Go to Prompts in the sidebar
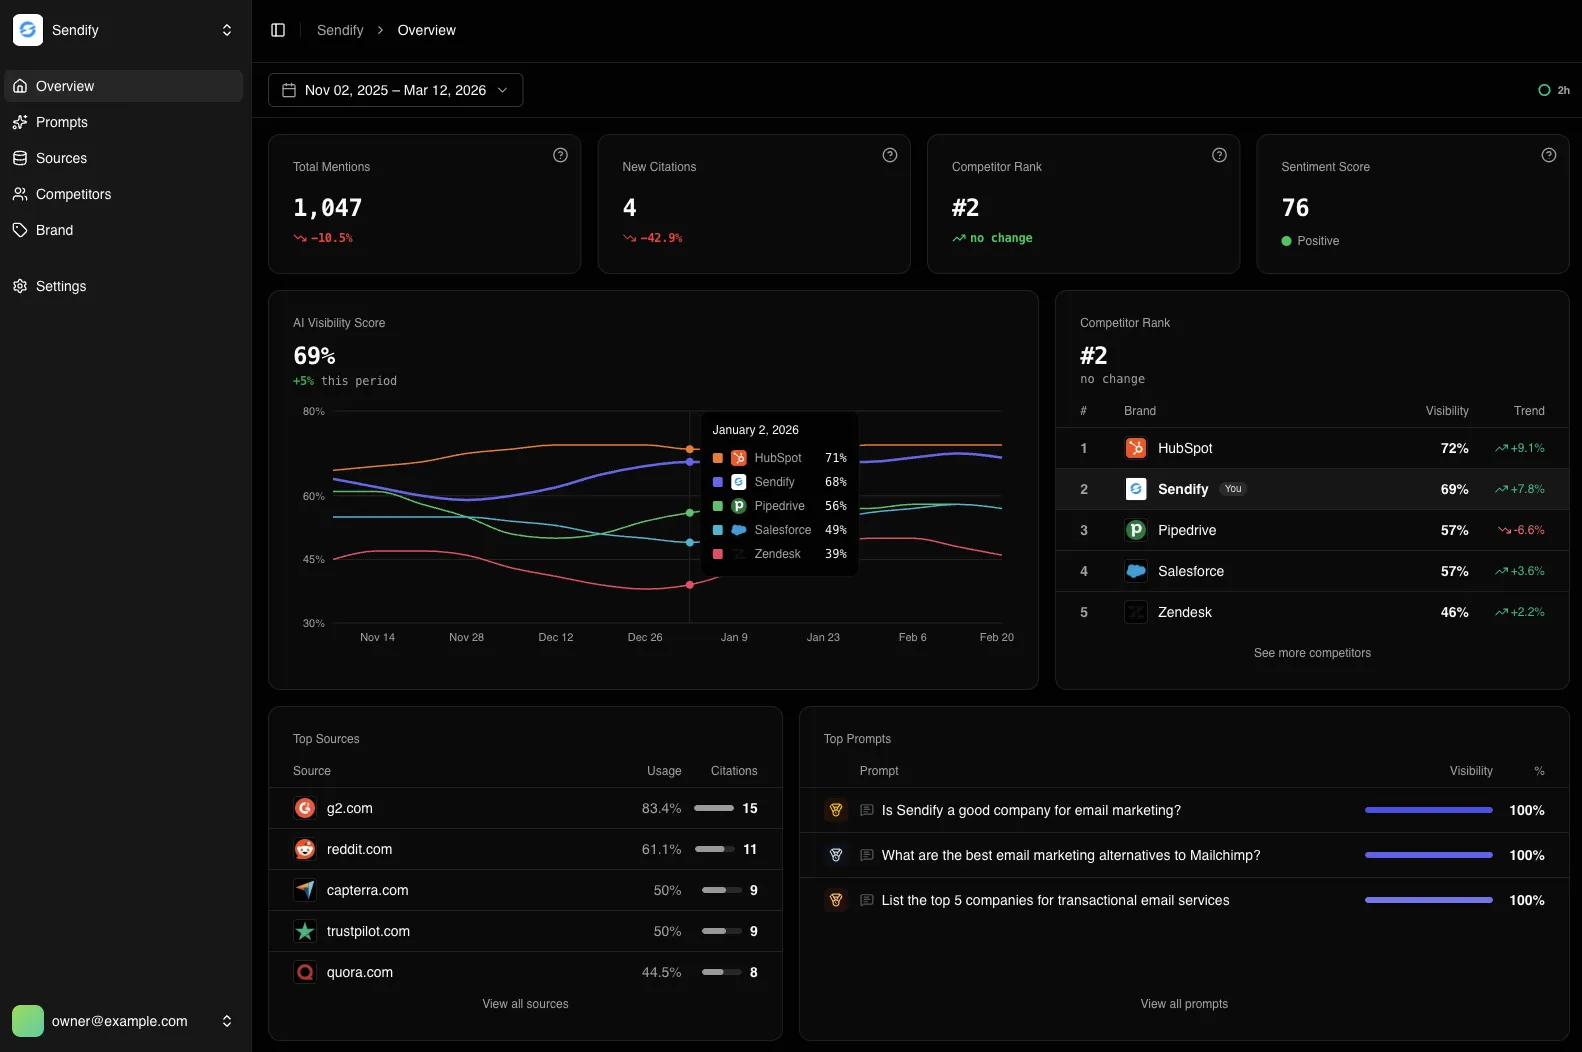 pyautogui.click(x=62, y=122)
